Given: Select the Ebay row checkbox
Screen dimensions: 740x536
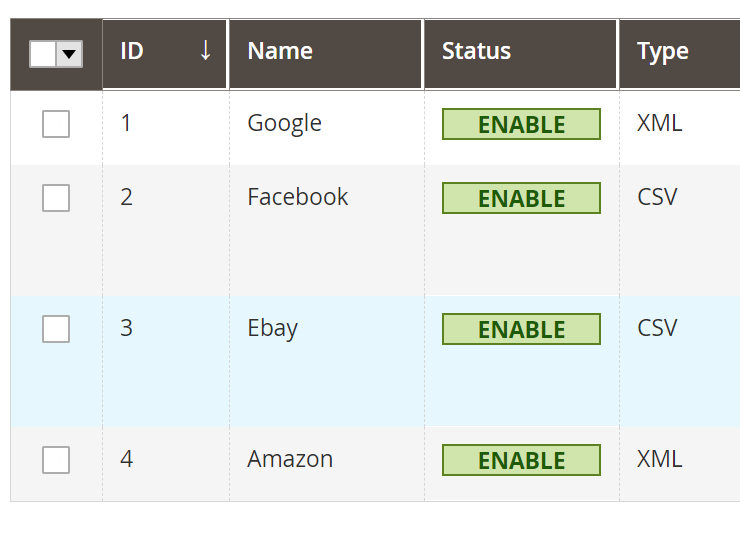Looking at the screenshot, I should [x=56, y=329].
